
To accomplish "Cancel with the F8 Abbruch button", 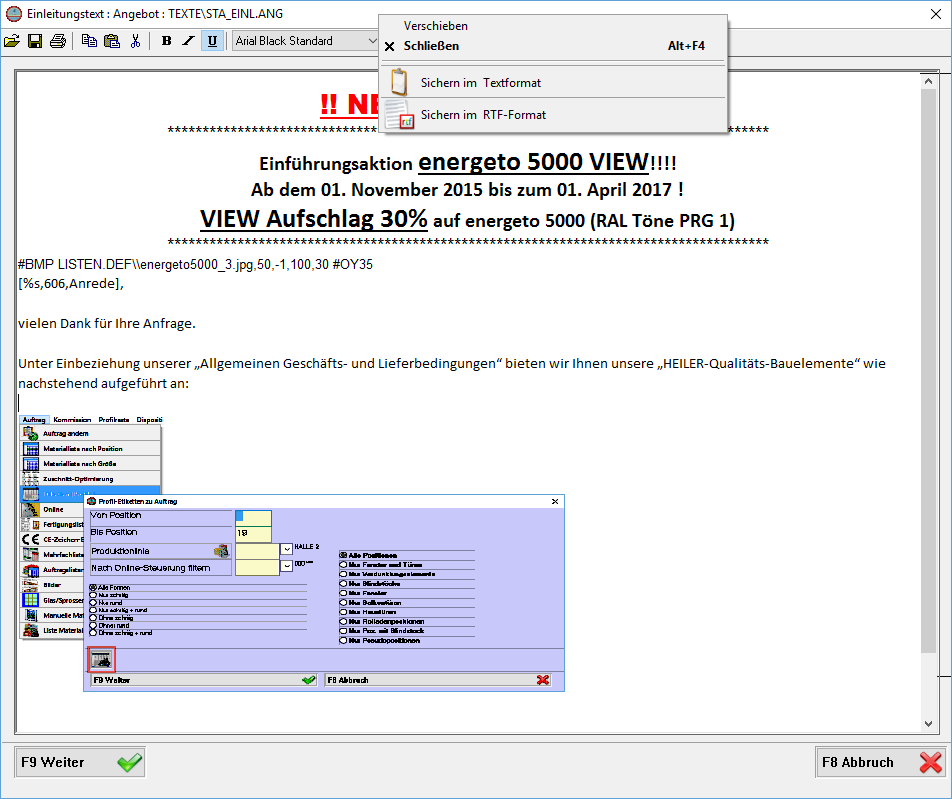I will click(880, 763).
